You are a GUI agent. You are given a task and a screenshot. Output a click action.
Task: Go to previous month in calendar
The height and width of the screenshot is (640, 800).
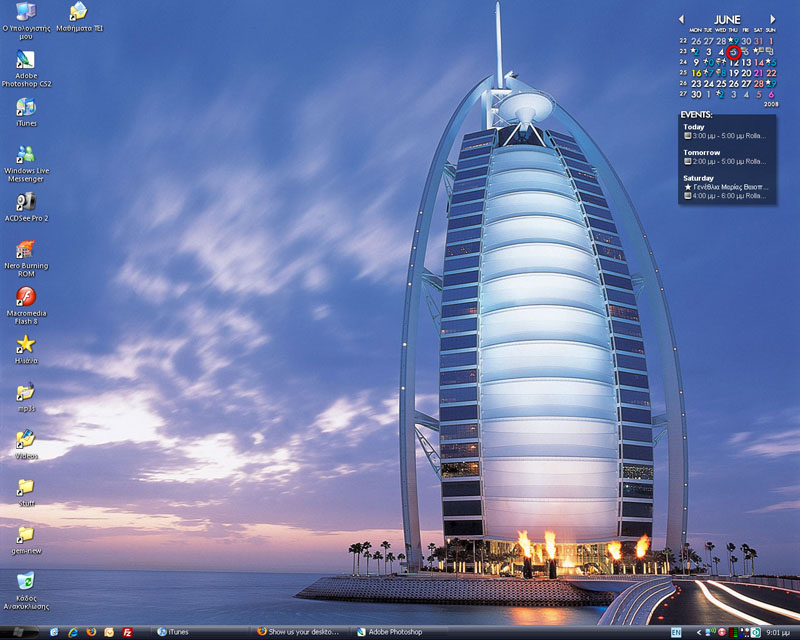681,19
